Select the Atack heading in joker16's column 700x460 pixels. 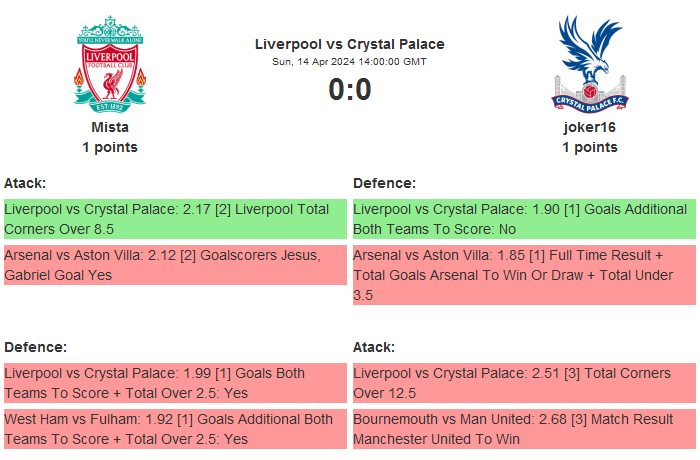374,347
